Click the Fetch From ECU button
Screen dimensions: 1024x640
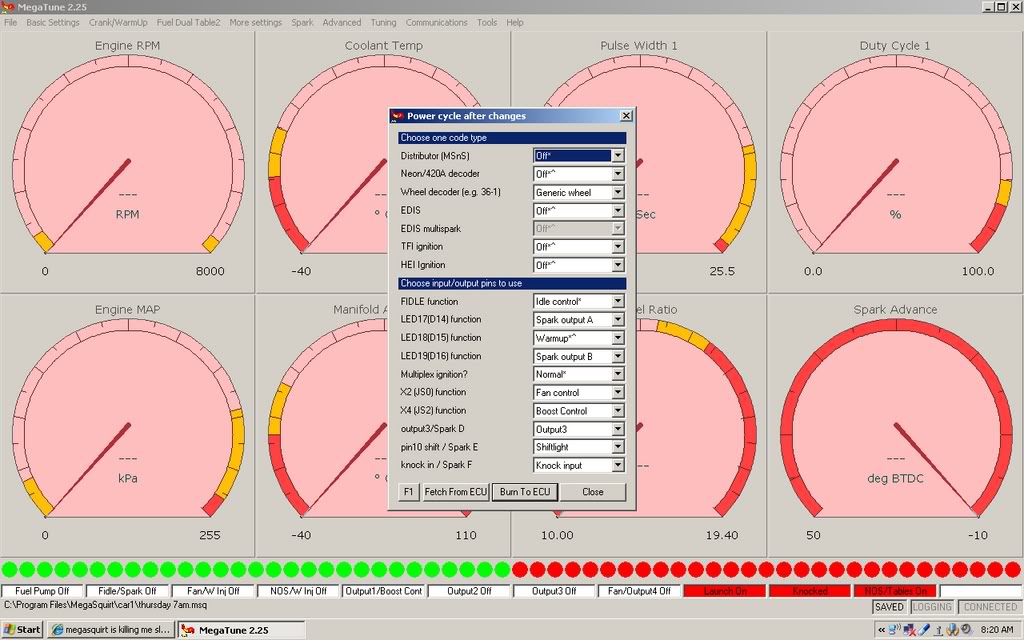455,492
